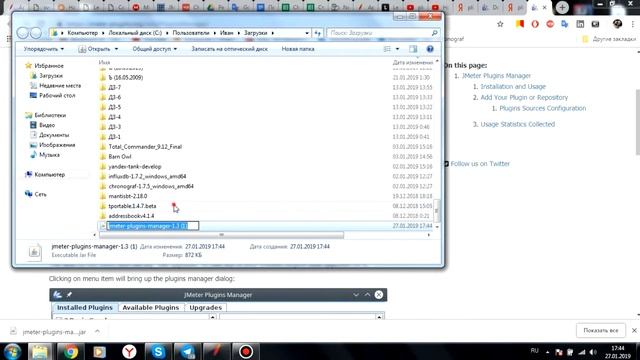Click the network icon in system tray

pos(582,352)
